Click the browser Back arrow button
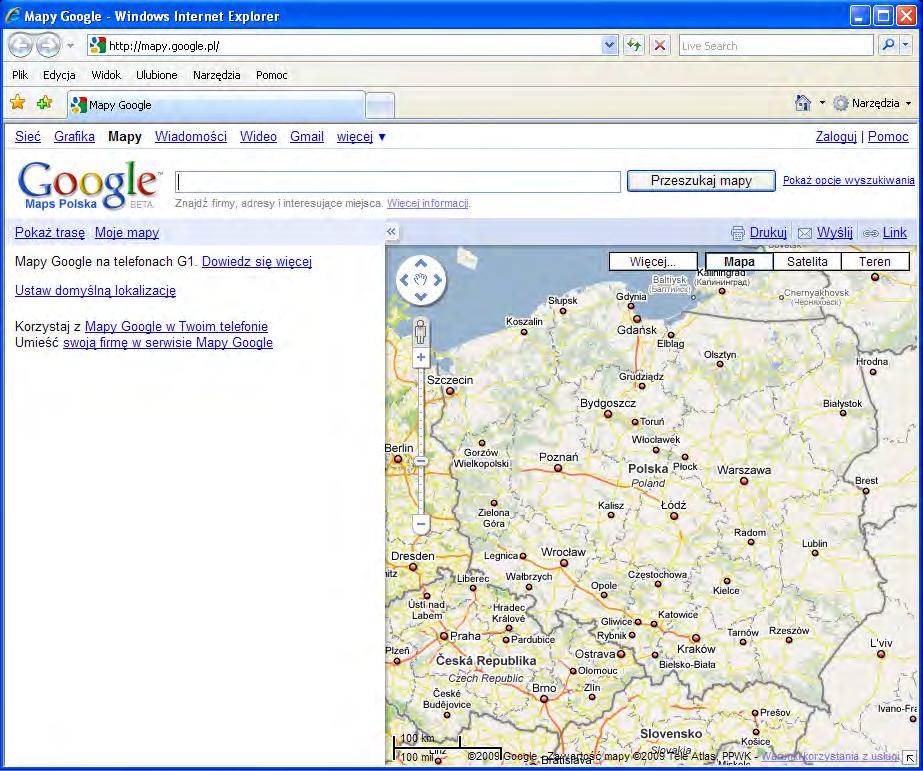The height and width of the screenshot is (771, 923). pyautogui.click(x=21, y=45)
